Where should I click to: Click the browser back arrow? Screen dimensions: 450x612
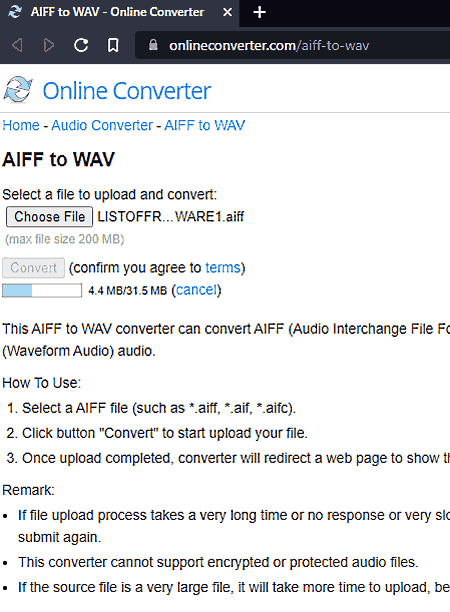click(x=17, y=45)
